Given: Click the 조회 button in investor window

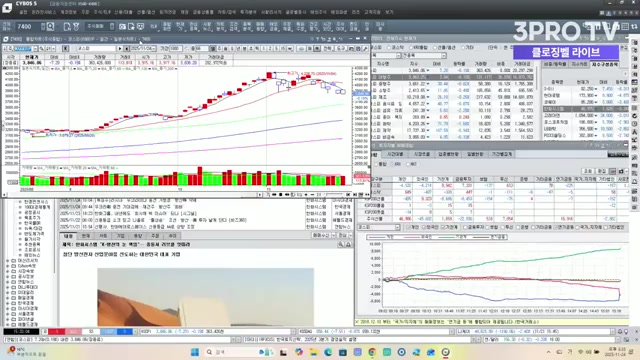Looking at the screenshot, I should (x=588, y=171).
